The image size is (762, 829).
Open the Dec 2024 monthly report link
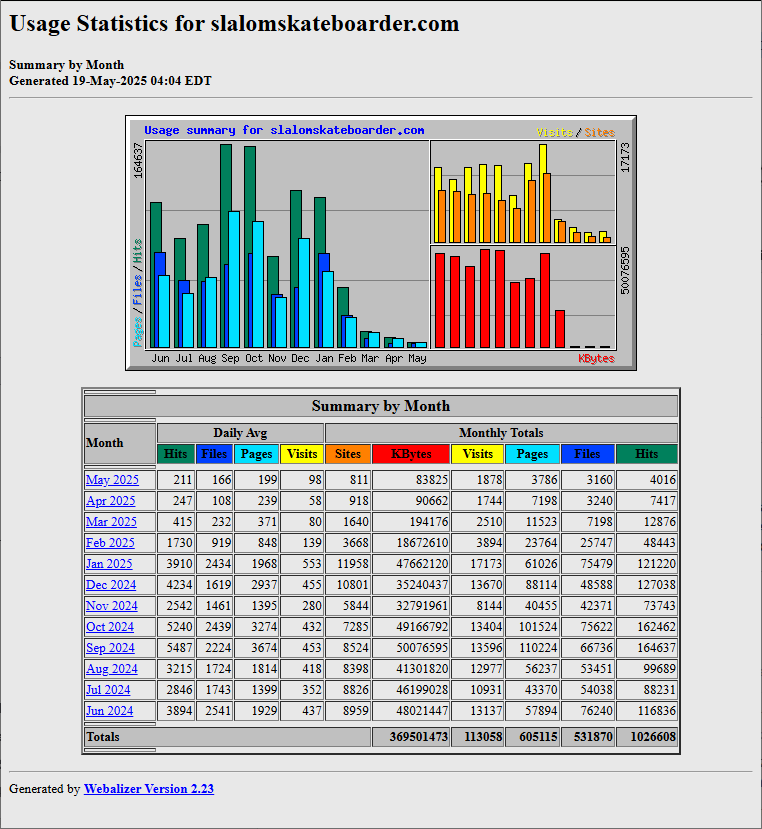[111, 585]
